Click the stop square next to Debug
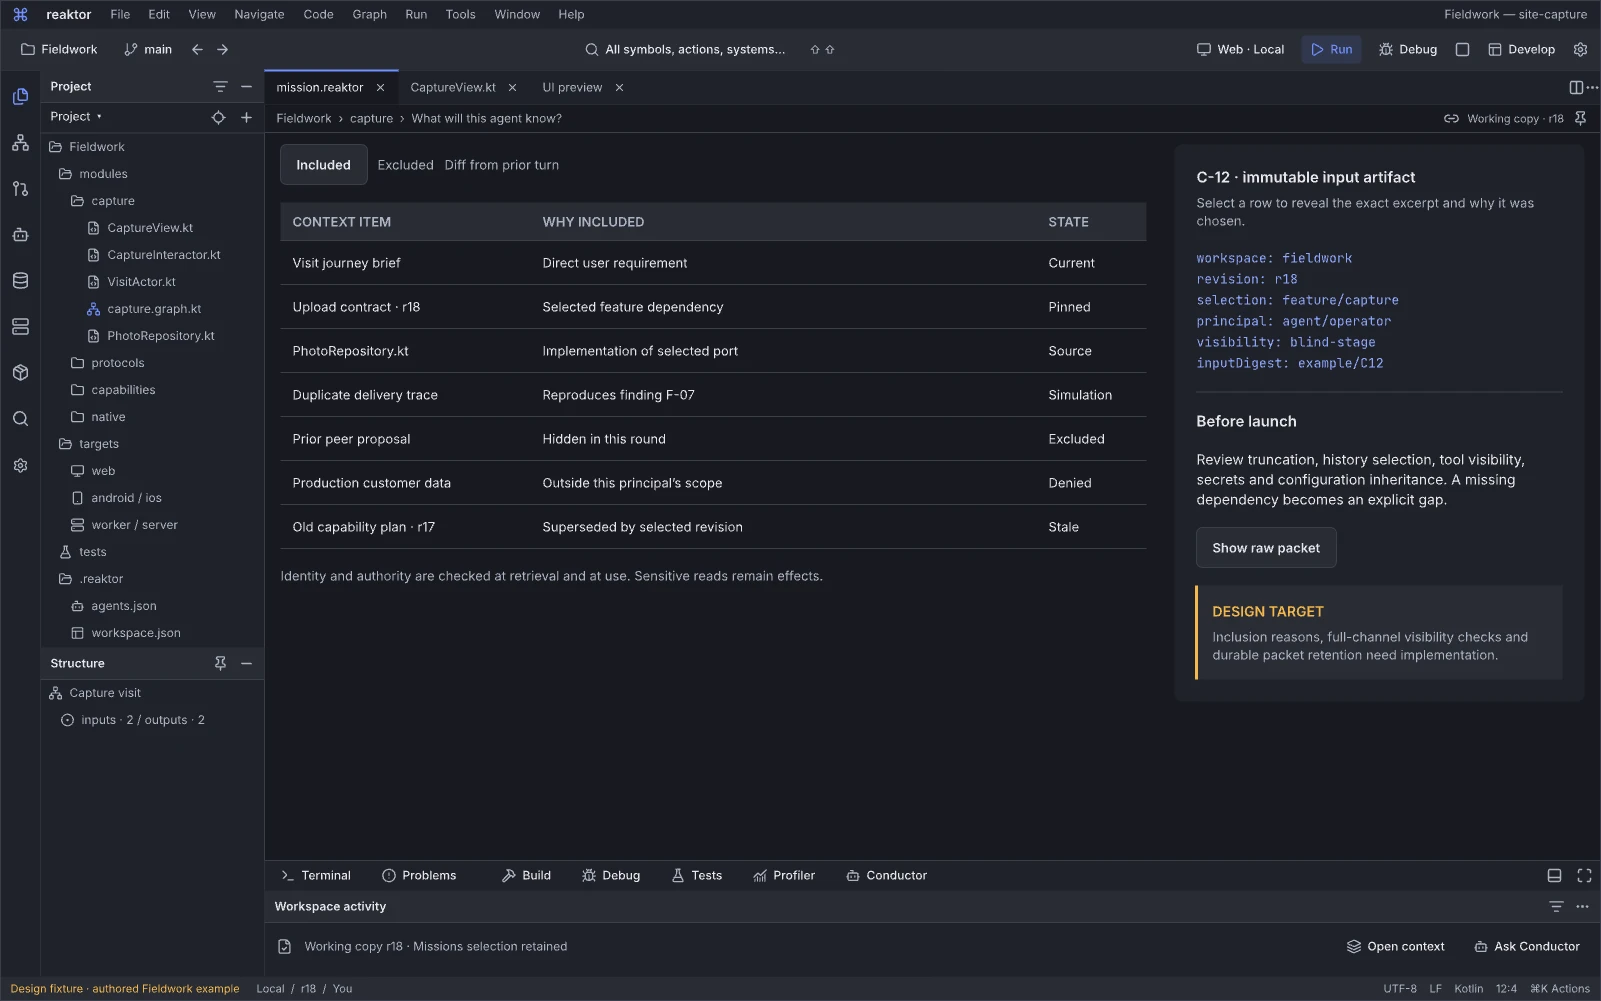This screenshot has width=1601, height=1001. point(1462,49)
